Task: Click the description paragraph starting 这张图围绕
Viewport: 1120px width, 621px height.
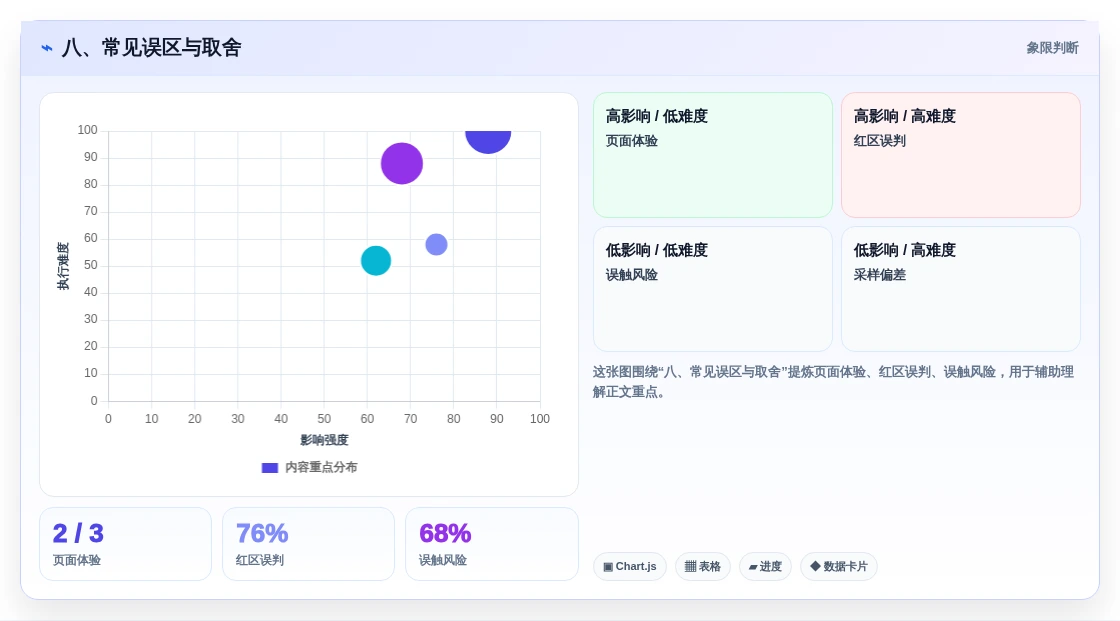Action: (833, 382)
